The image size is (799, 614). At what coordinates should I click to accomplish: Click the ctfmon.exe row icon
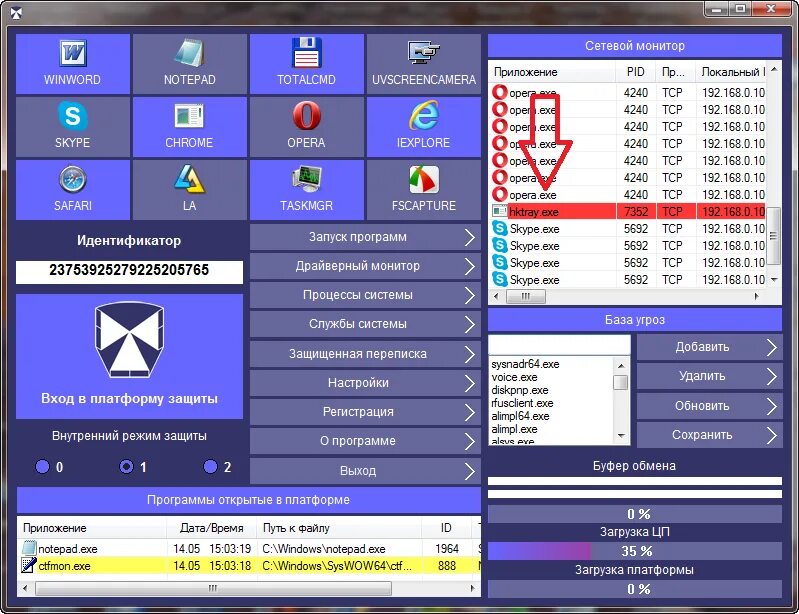[29, 566]
